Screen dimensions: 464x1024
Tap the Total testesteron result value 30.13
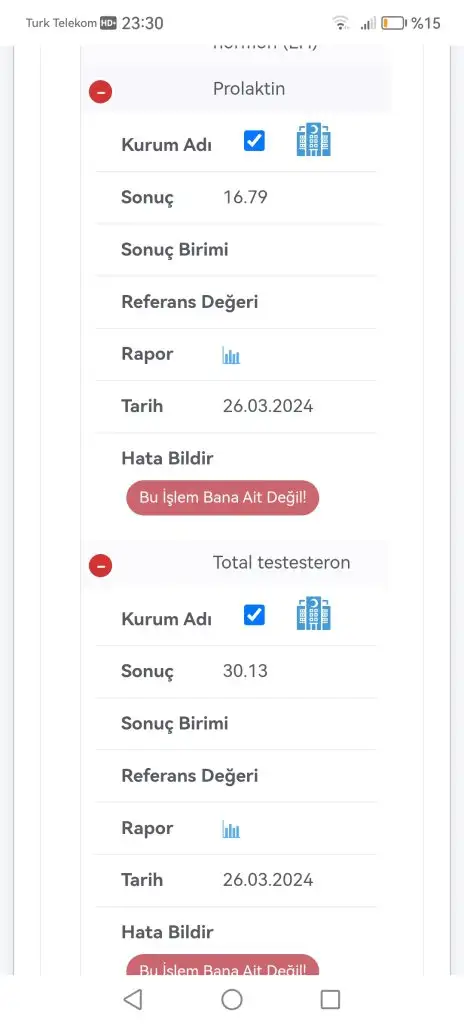pos(245,671)
